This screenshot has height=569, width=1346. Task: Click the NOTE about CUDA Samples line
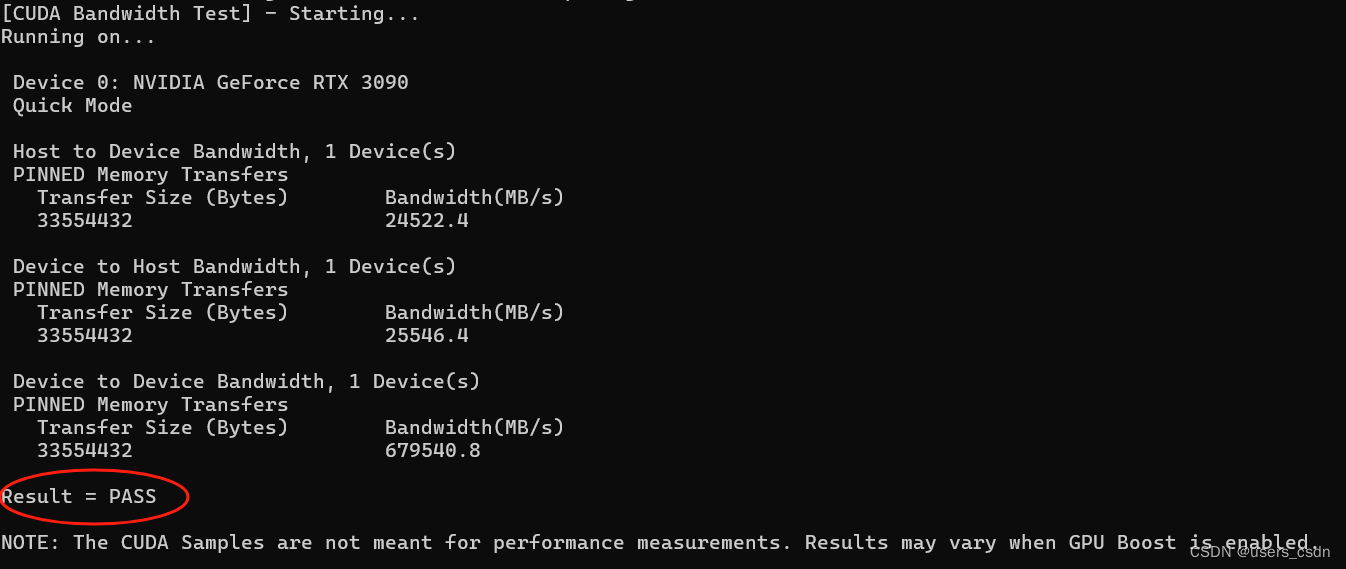click(655, 542)
